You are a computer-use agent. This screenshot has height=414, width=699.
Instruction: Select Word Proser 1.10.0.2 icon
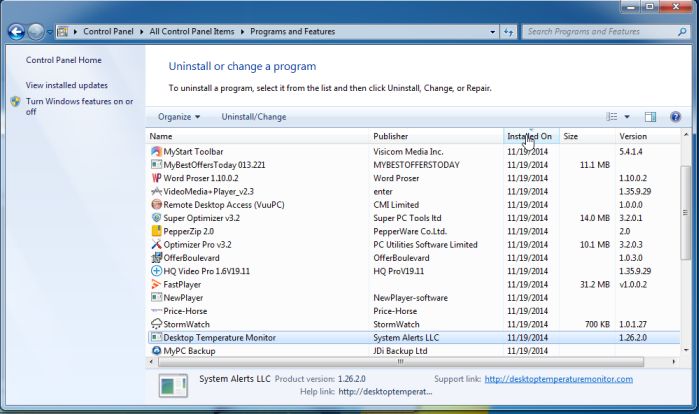156,178
